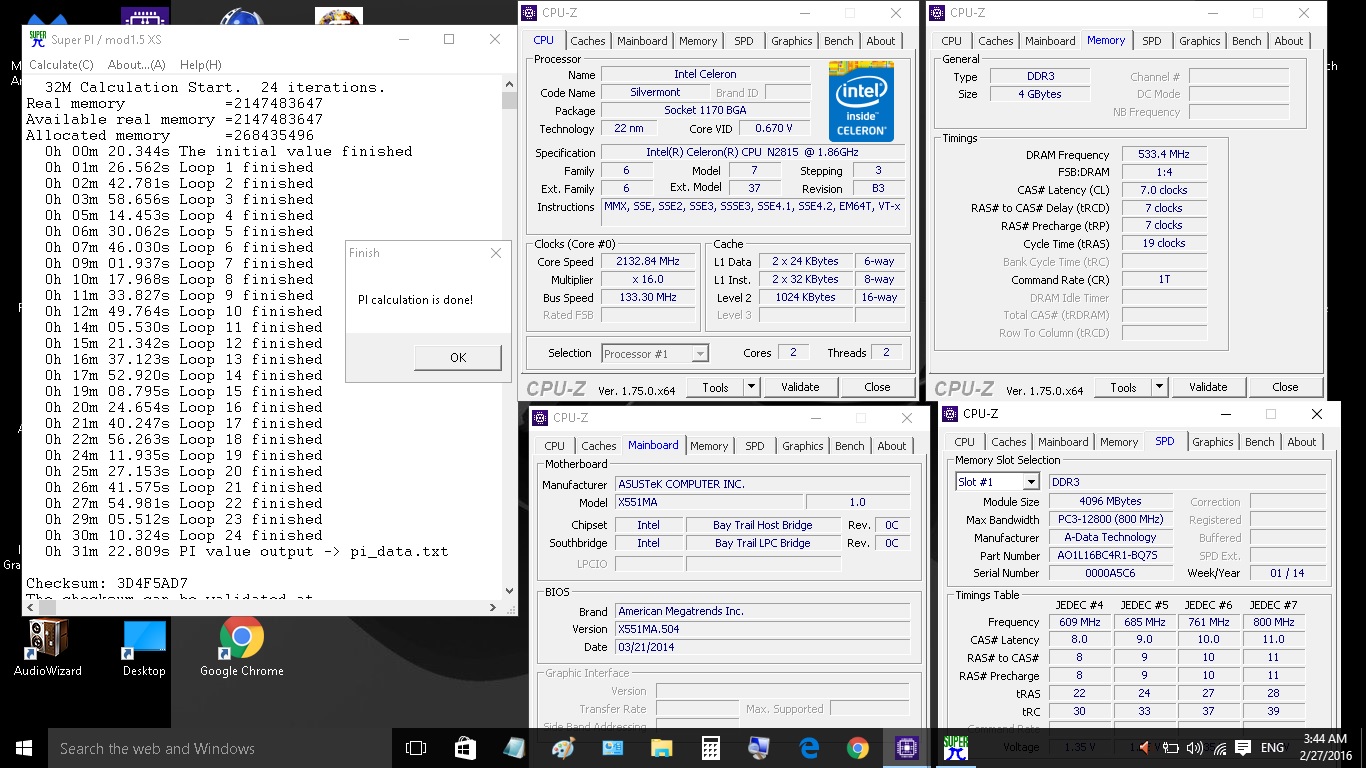Viewport: 1366px width, 768px height.
Task: Click battery power tray icon
Action: point(1169,748)
